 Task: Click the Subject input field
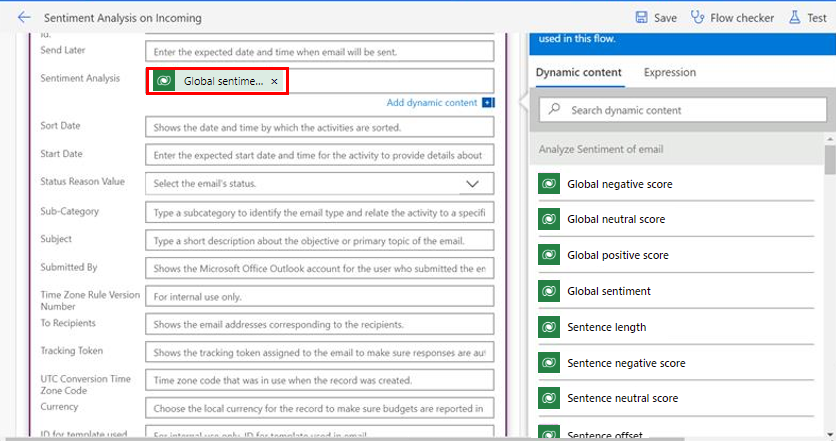point(319,240)
